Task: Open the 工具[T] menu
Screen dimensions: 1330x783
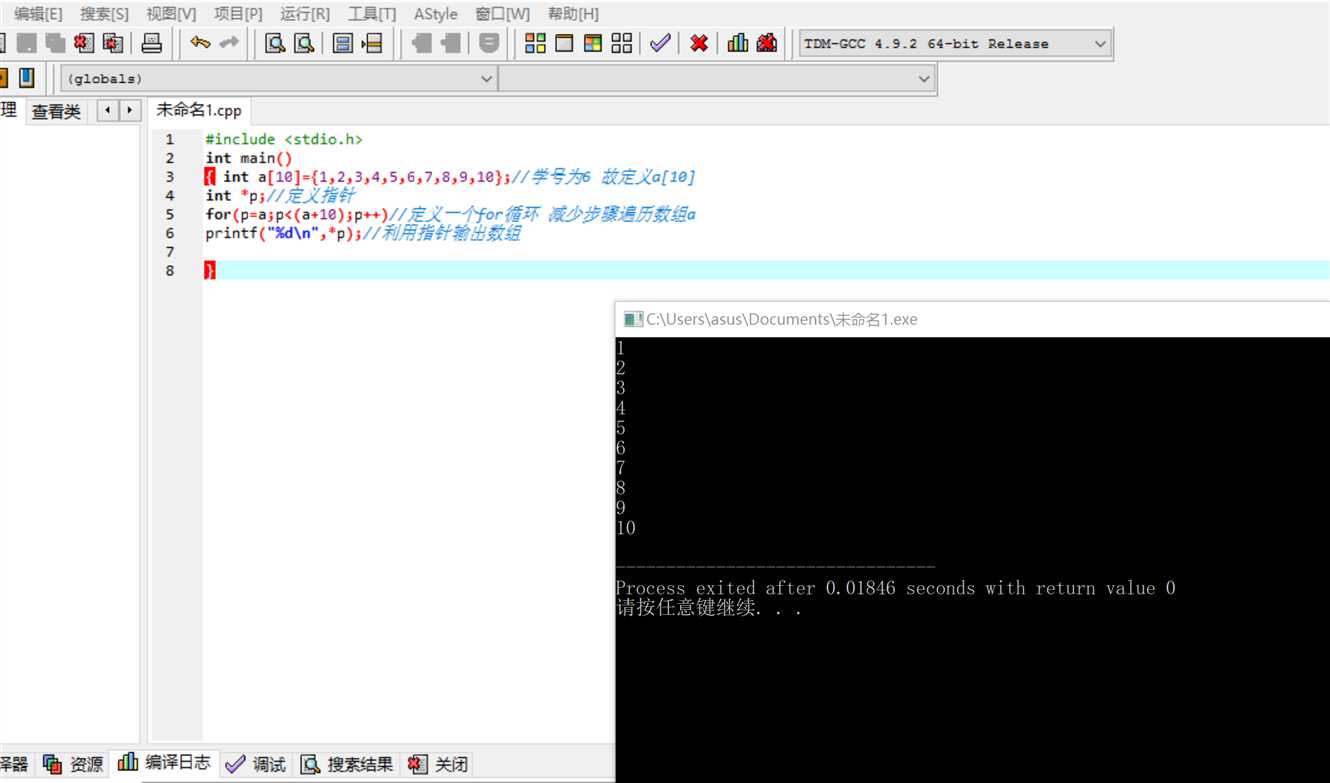Action: tap(372, 13)
